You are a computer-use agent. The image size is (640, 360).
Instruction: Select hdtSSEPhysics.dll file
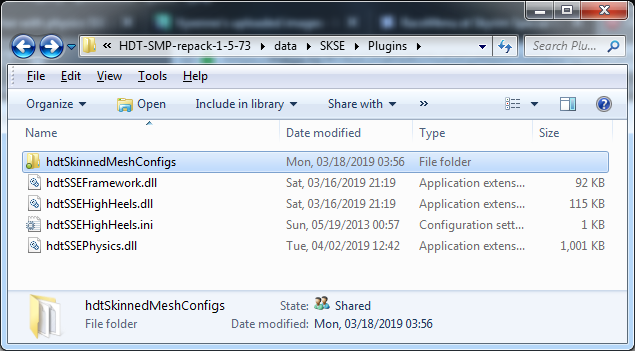(x=91, y=246)
